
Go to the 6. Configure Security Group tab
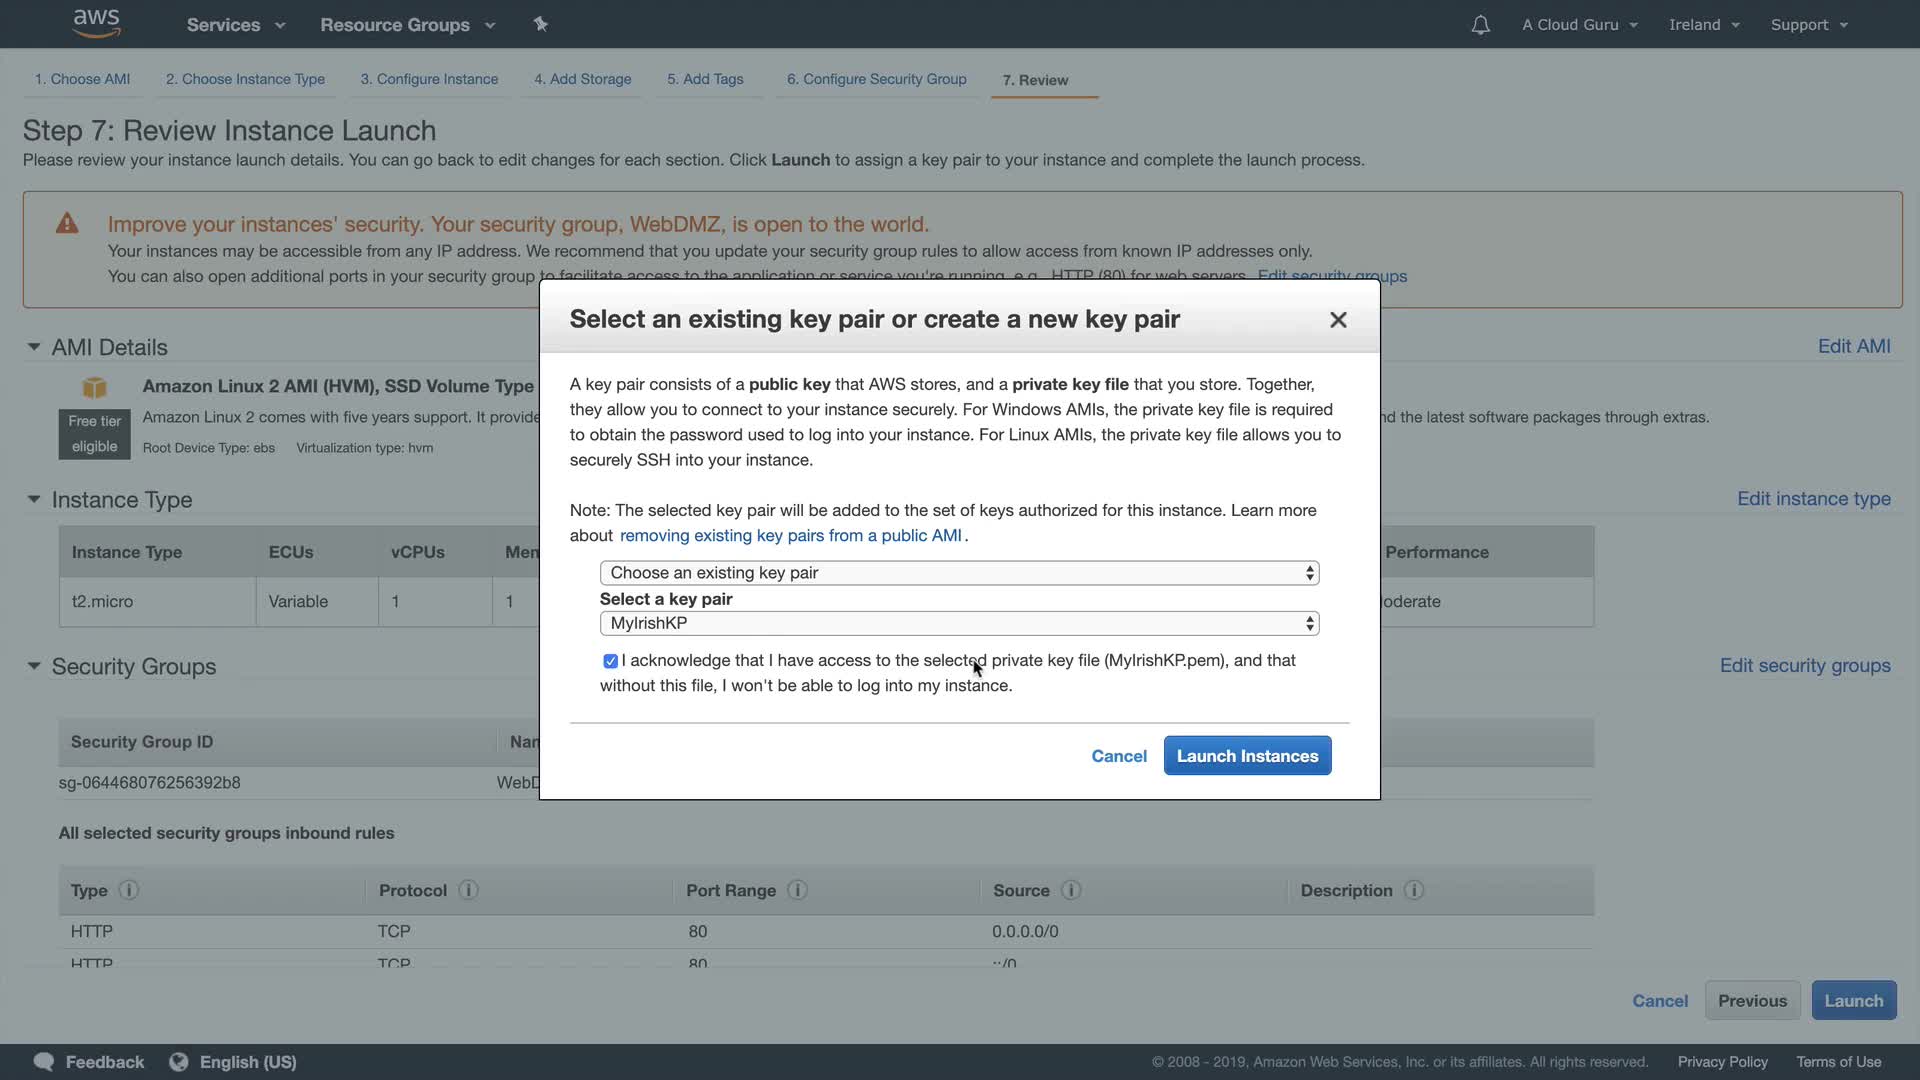click(x=876, y=79)
